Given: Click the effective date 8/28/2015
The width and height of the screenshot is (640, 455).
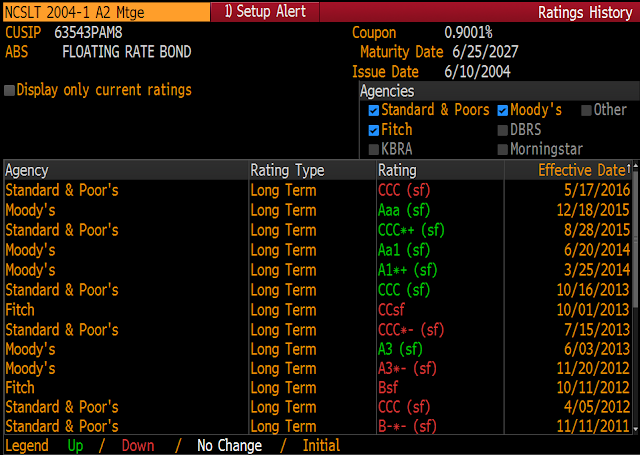Looking at the screenshot, I should tap(597, 231).
